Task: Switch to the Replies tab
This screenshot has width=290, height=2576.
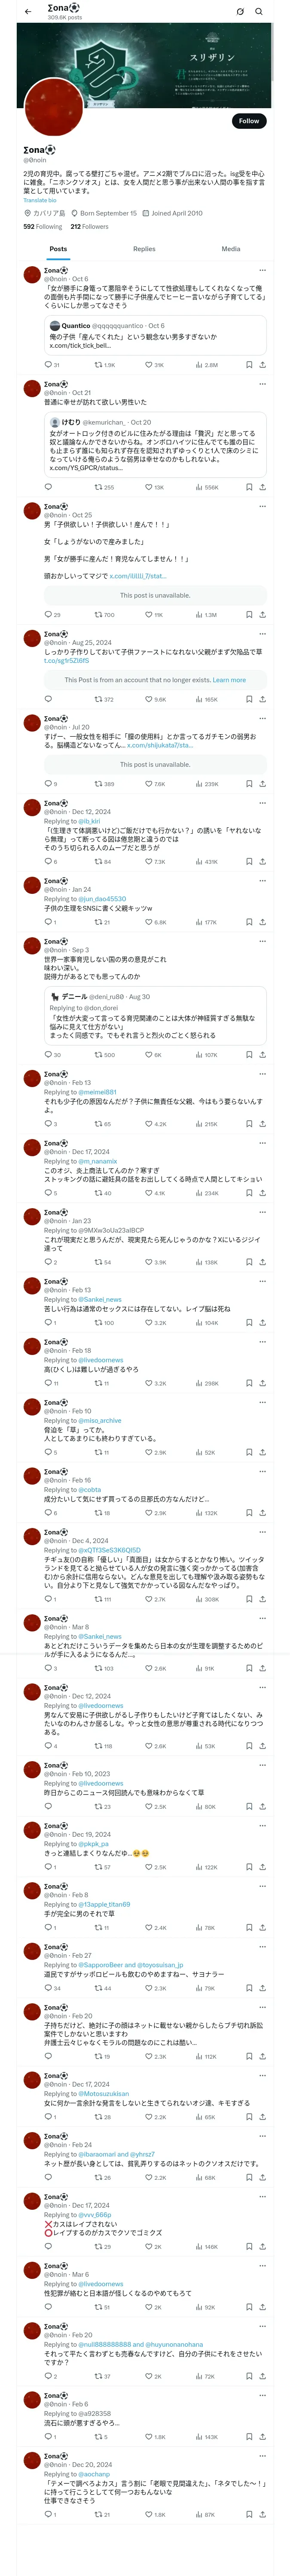Action: [144, 249]
